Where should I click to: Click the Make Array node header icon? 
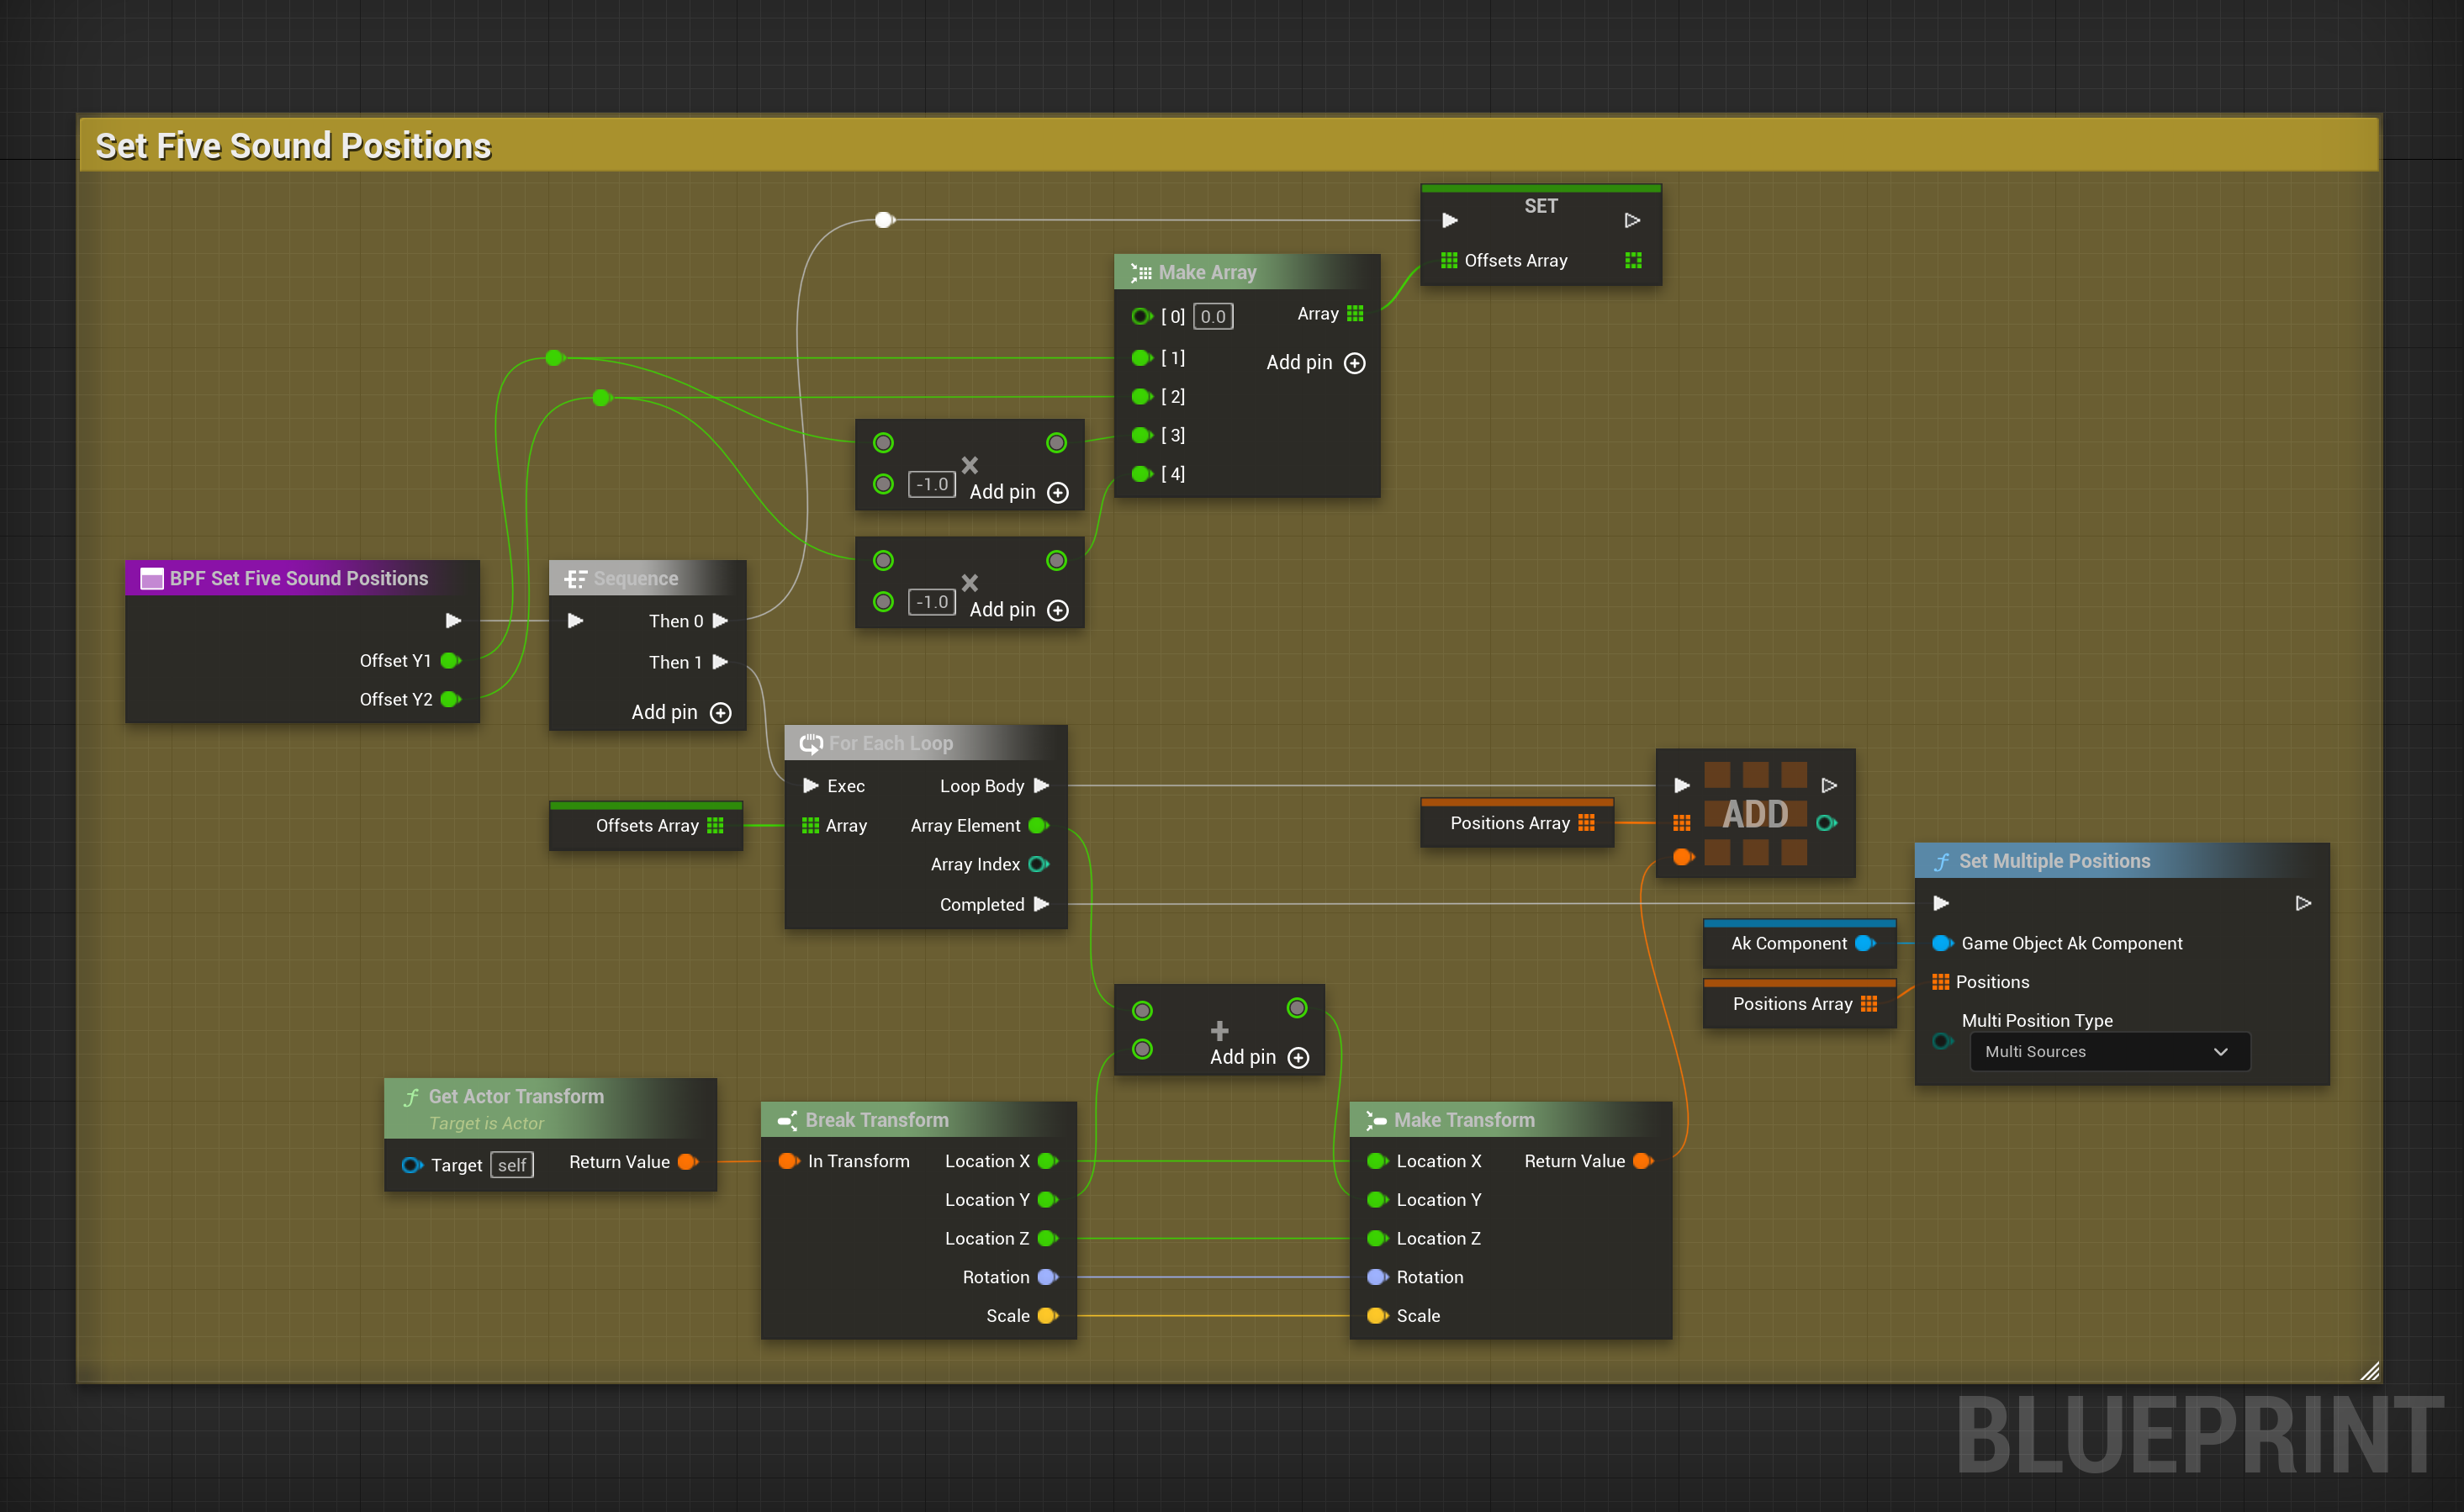1141,272
